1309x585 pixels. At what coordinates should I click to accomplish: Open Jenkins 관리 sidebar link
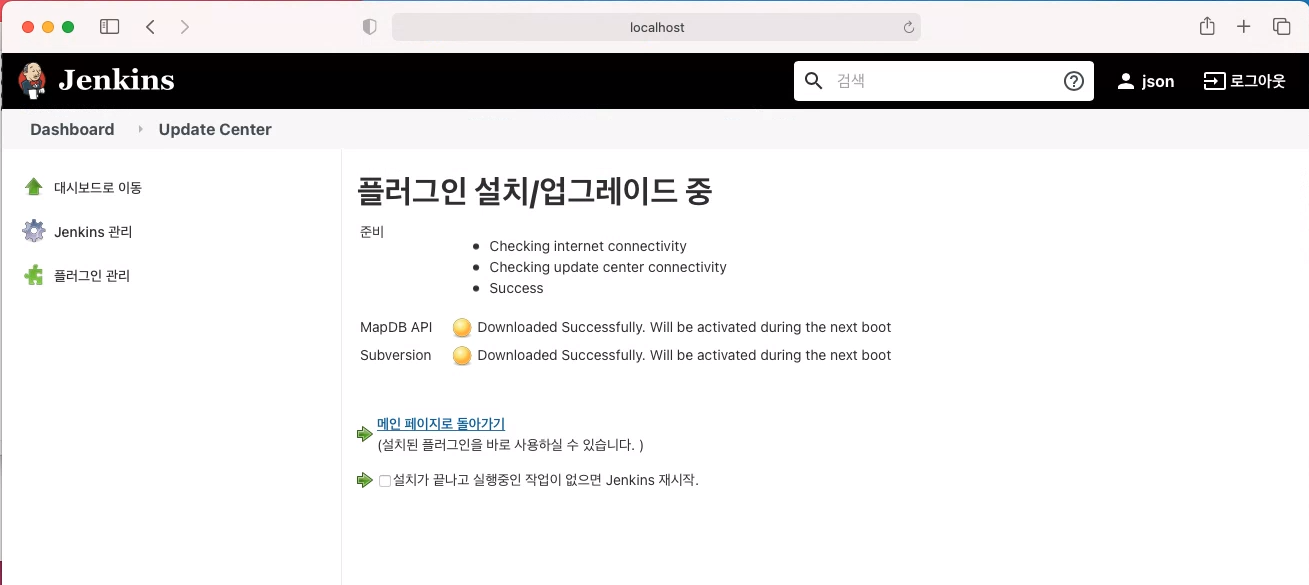pyautogui.click(x=93, y=232)
